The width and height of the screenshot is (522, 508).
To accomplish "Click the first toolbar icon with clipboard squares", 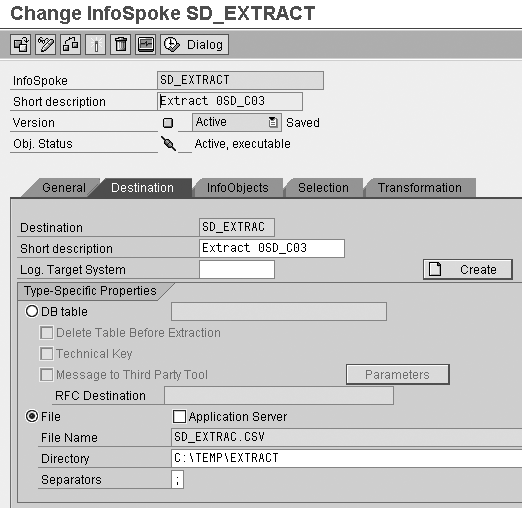I will tap(21, 45).
